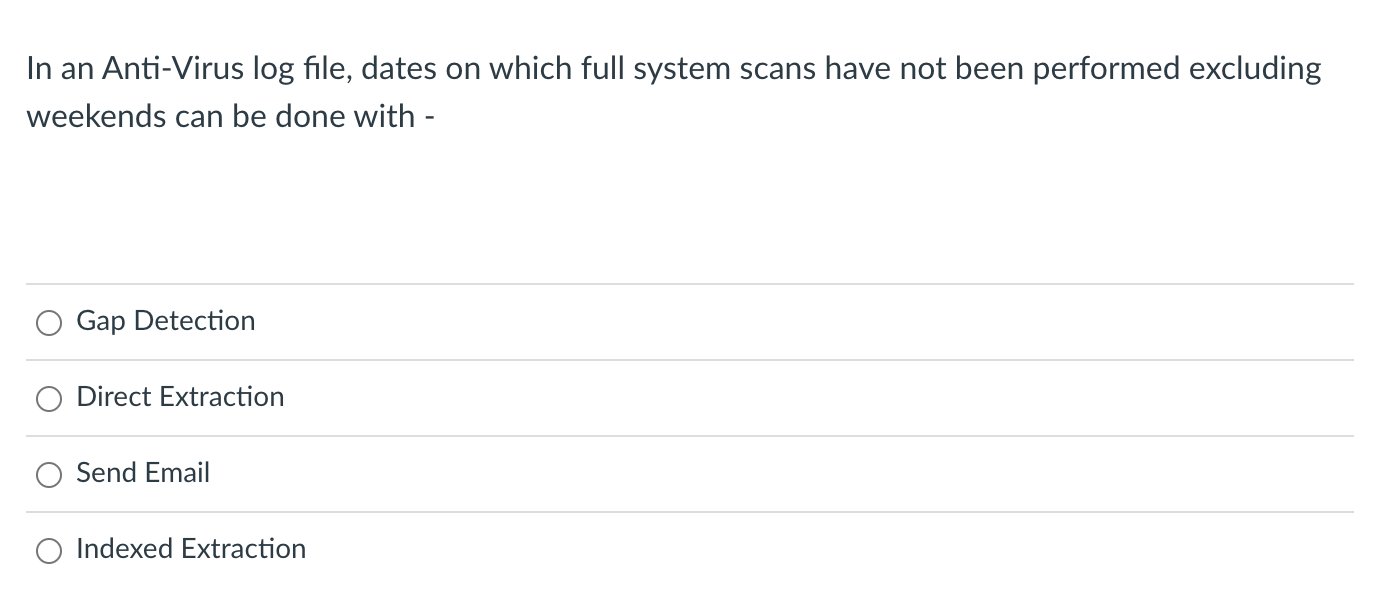This screenshot has height=602, width=1382.
Task: Mark the Send Email radio button
Action: [x=49, y=474]
